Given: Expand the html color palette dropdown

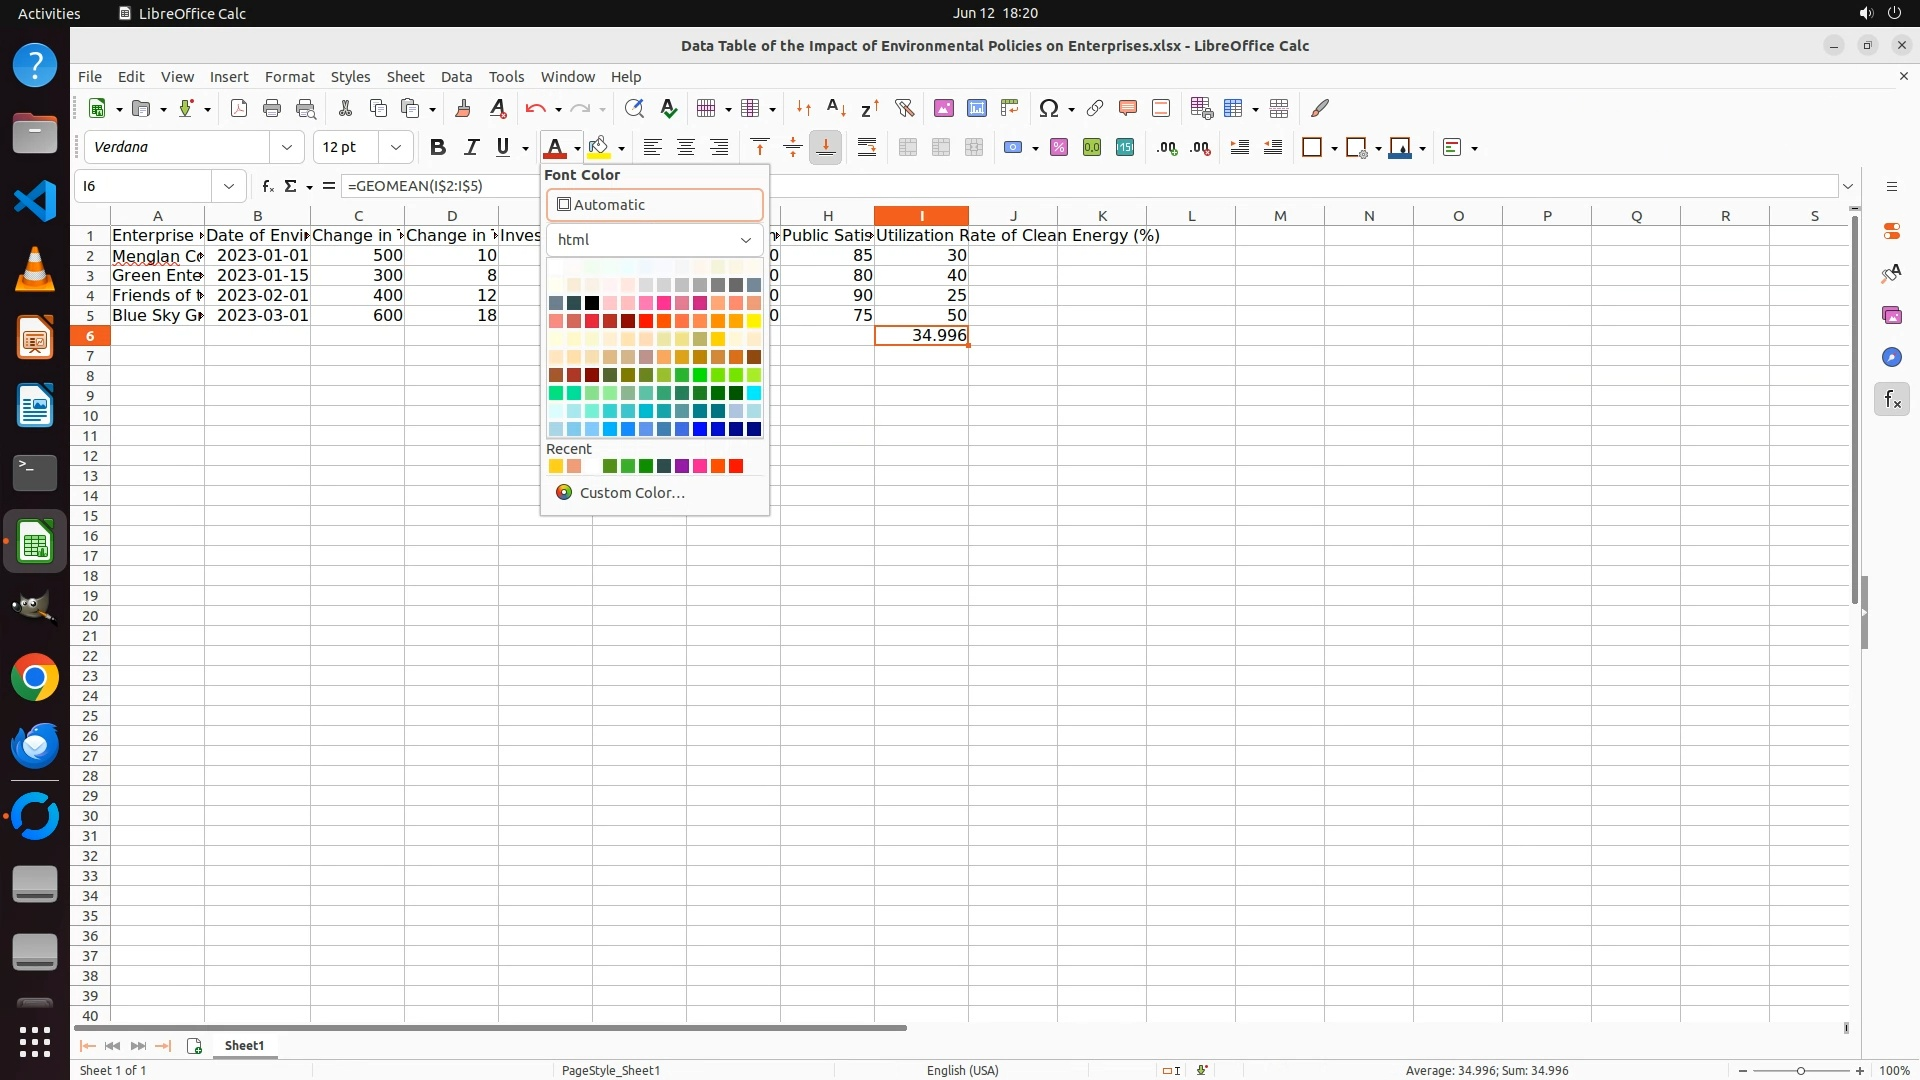Looking at the screenshot, I should pos(745,240).
